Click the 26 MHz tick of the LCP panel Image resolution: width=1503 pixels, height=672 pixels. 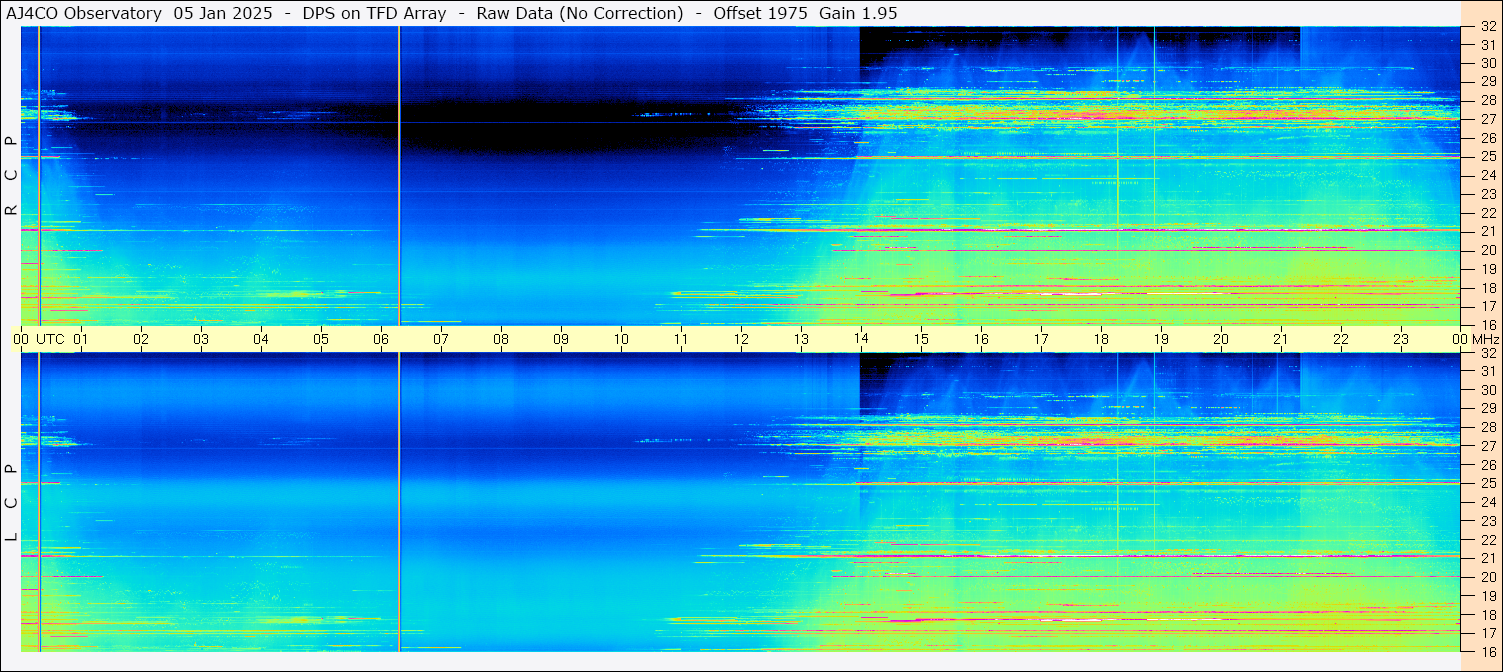coord(1488,465)
